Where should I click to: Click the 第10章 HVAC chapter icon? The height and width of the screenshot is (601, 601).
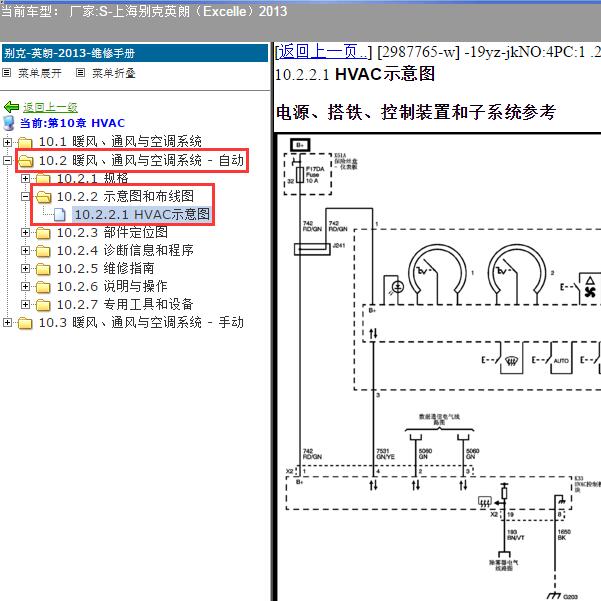tap(8, 123)
